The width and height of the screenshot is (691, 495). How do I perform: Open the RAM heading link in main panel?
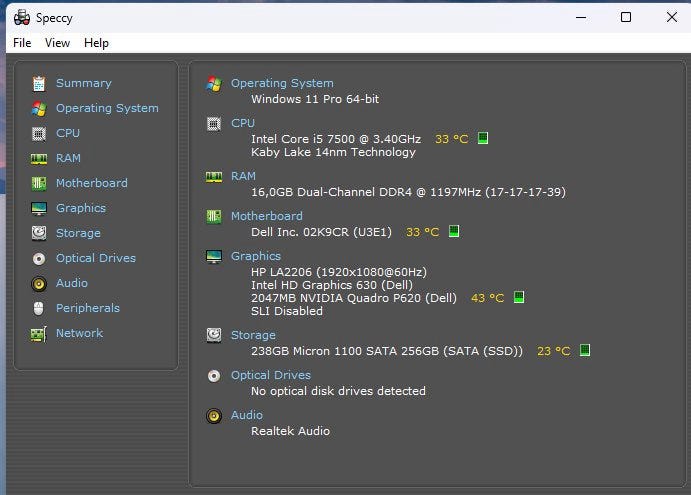click(243, 176)
